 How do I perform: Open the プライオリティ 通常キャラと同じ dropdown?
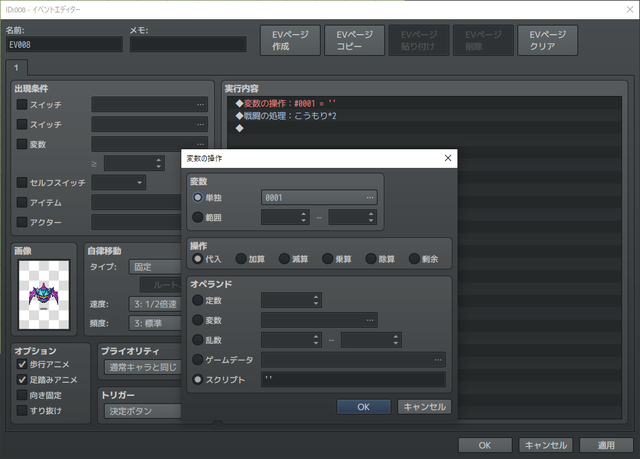(x=143, y=367)
